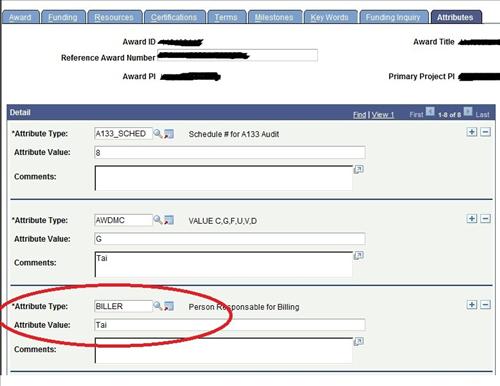Click attribute value field containing 8
500x386 pixels.
[230, 153]
